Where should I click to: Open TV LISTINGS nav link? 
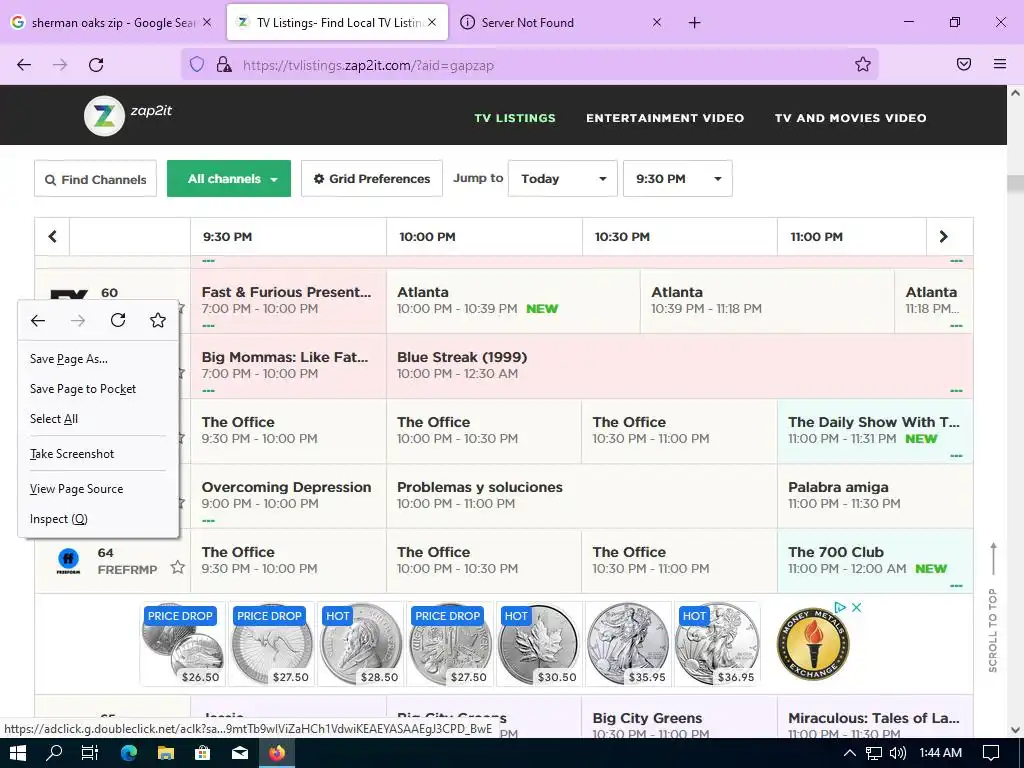tap(515, 118)
